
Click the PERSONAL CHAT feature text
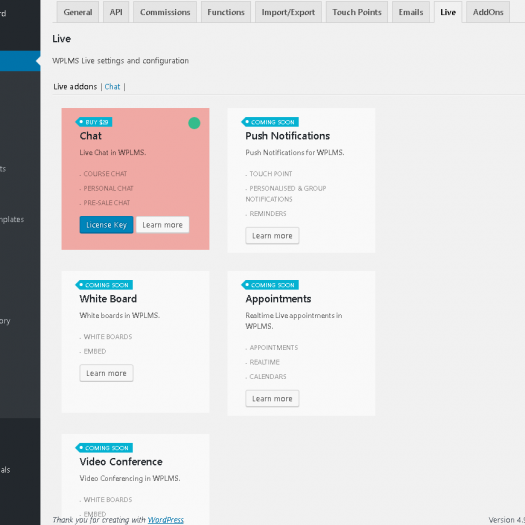point(108,188)
